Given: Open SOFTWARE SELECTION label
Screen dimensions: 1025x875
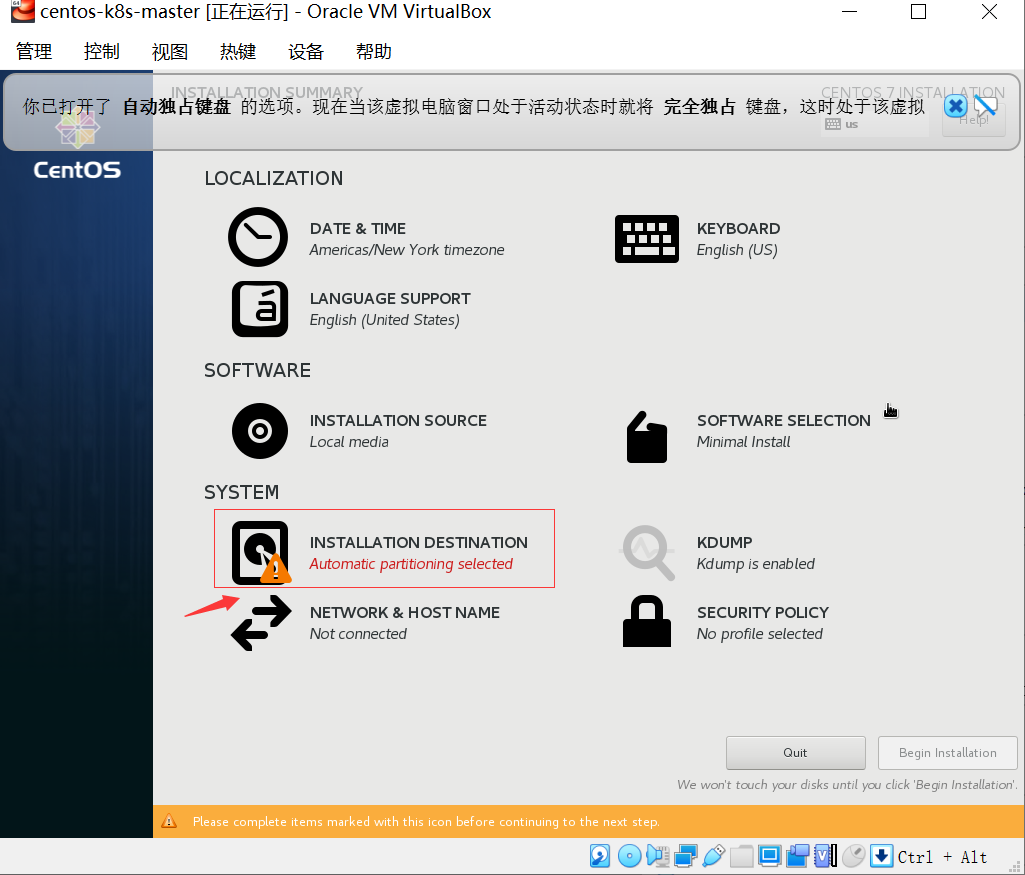Looking at the screenshot, I should [x=784, y=420].
